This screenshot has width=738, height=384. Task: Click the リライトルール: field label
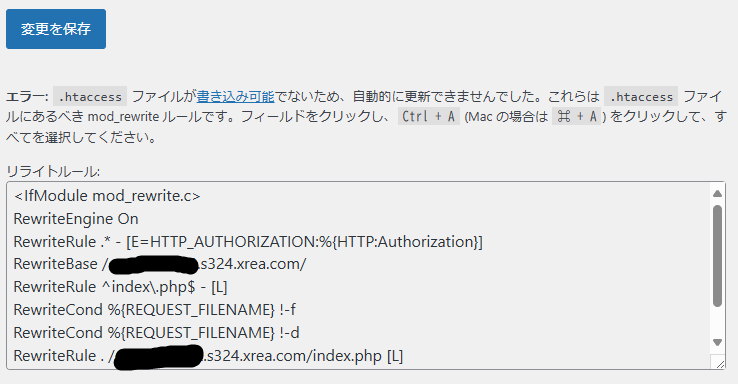(x=53, y=172)
